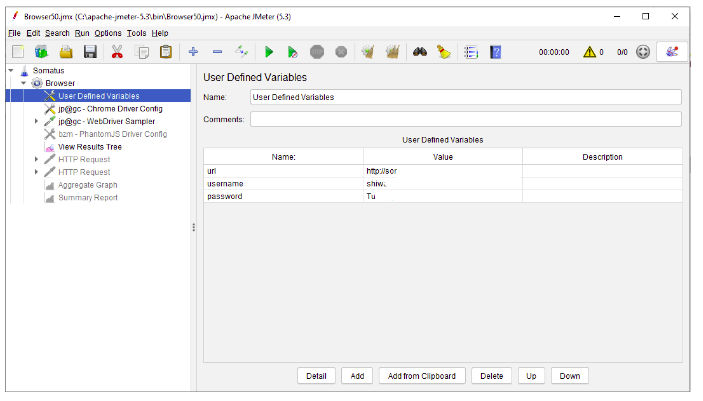Collapse the Browser thread group node
This screenshot has height=401, width=703.
(x=23, y=83)
